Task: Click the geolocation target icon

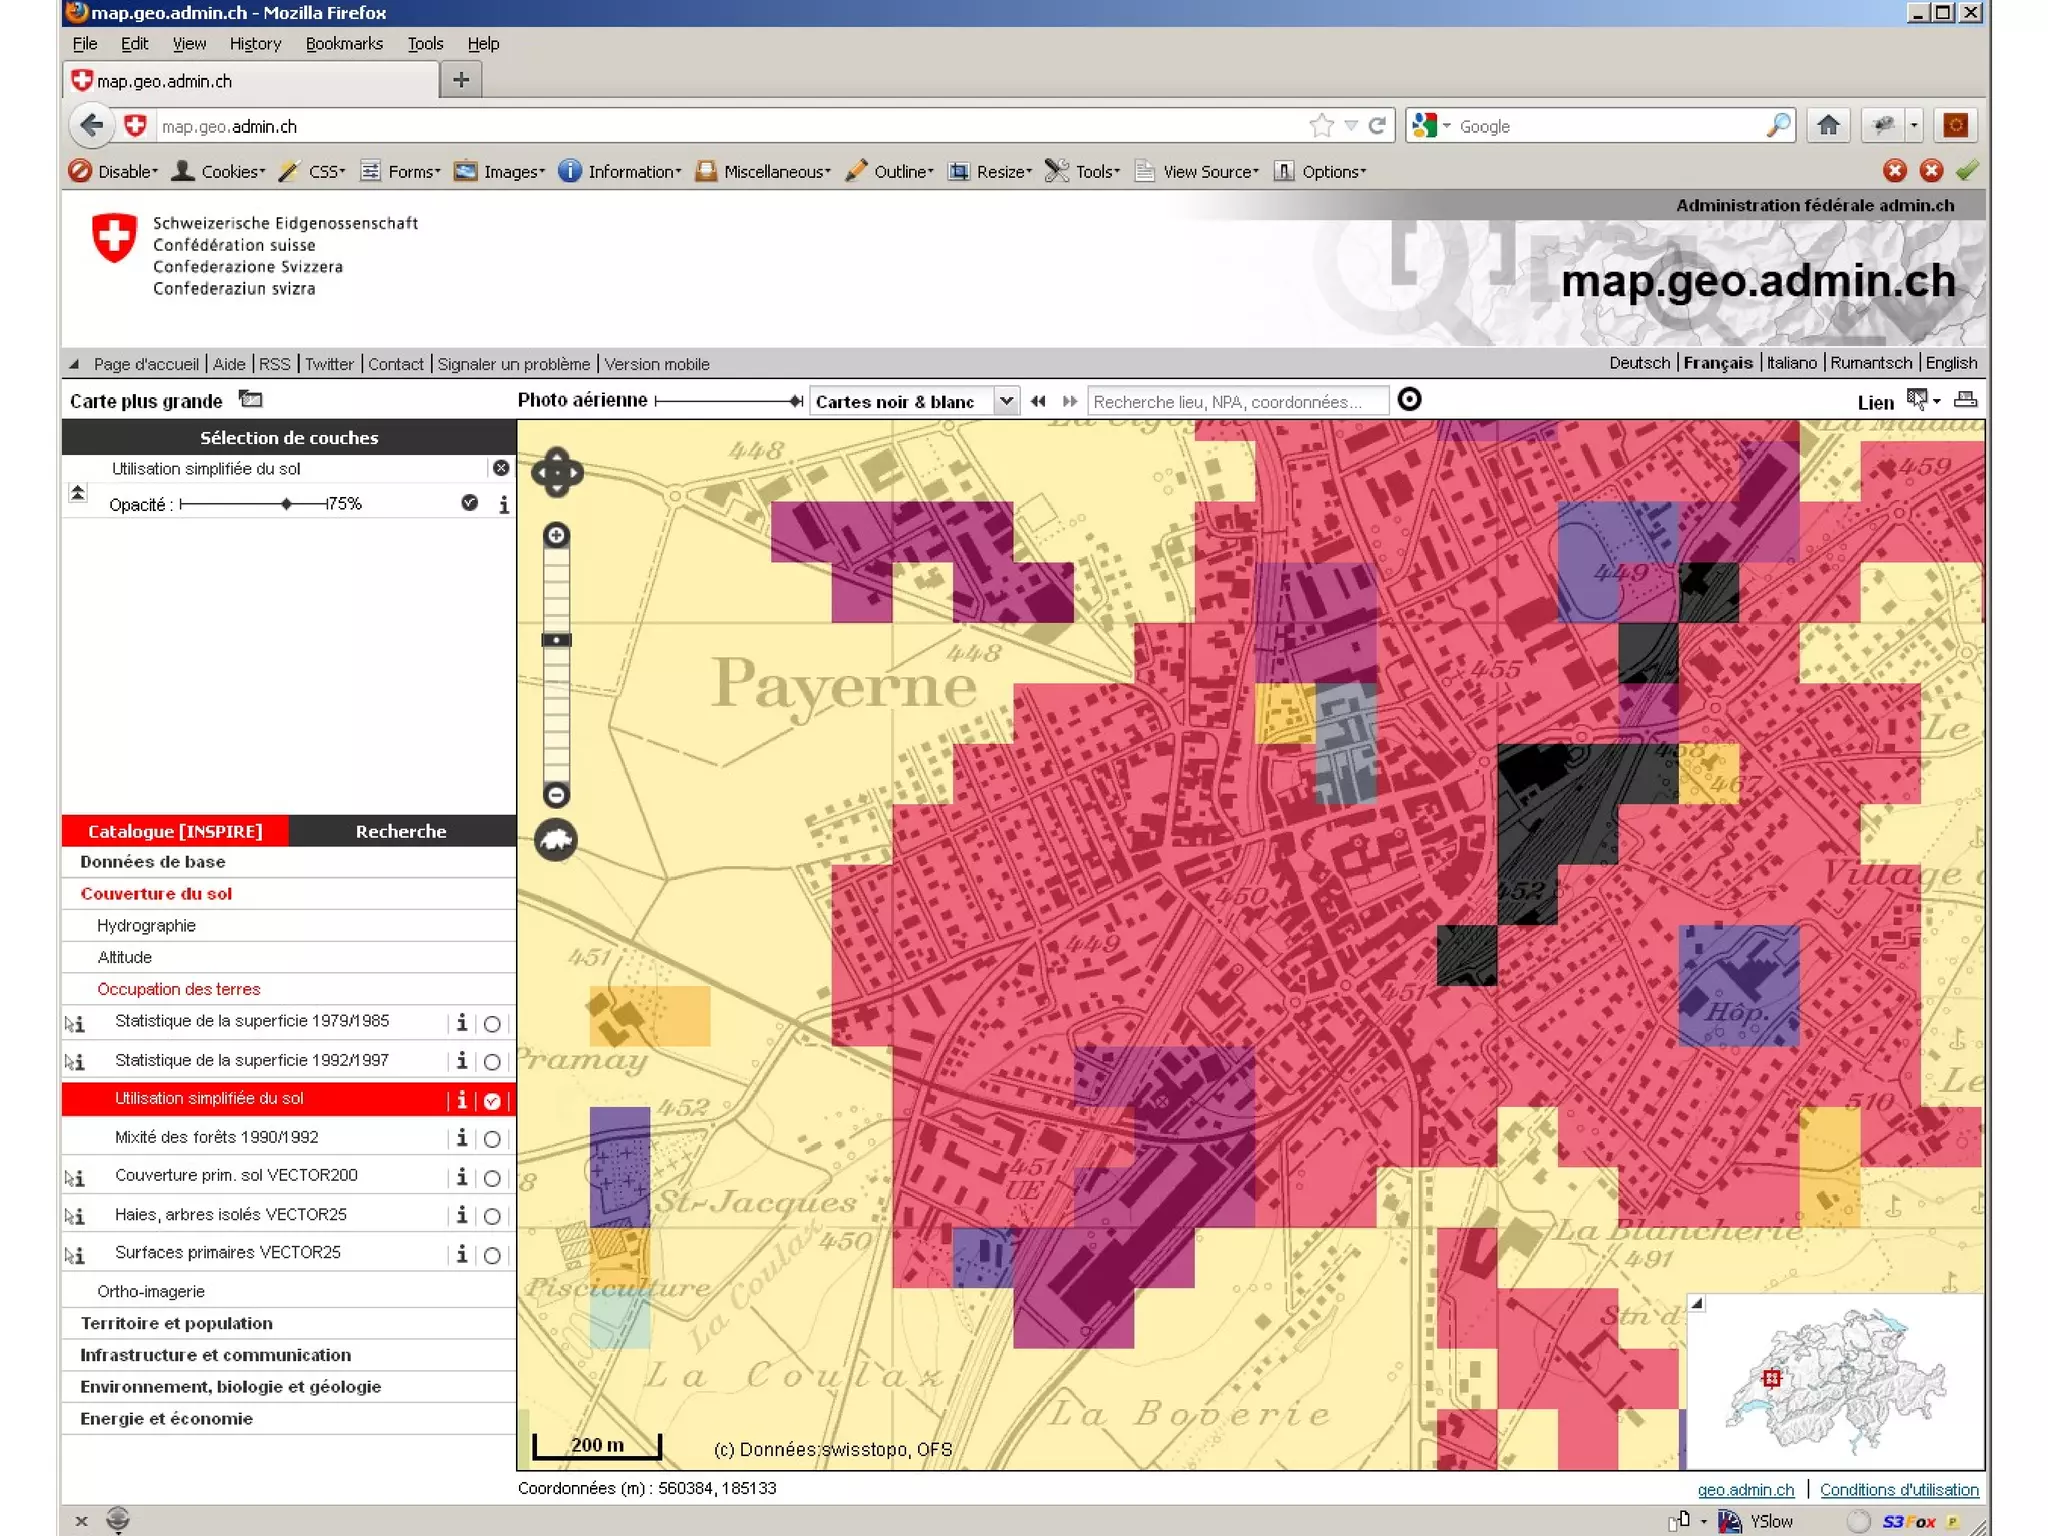Action: click(1409, 400)
